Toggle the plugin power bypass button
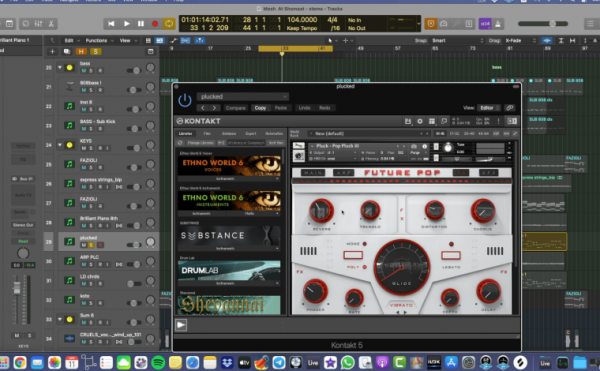 (185, 101)
